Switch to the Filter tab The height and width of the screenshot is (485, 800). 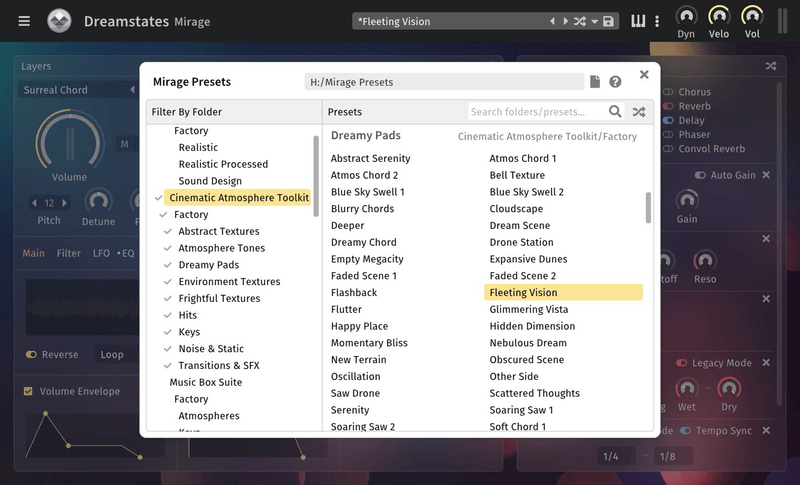[x=69, y=253]
